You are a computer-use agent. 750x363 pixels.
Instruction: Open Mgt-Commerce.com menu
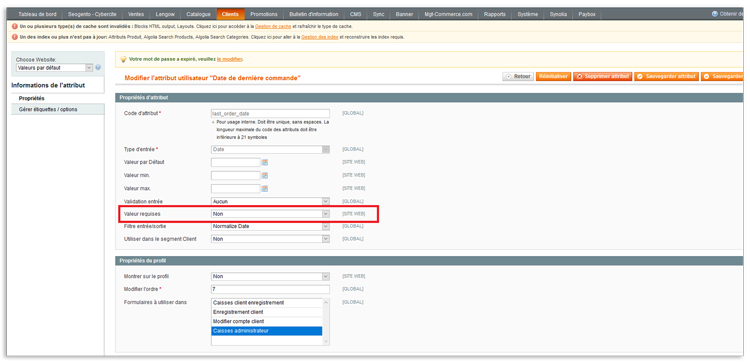pos(448,14)
